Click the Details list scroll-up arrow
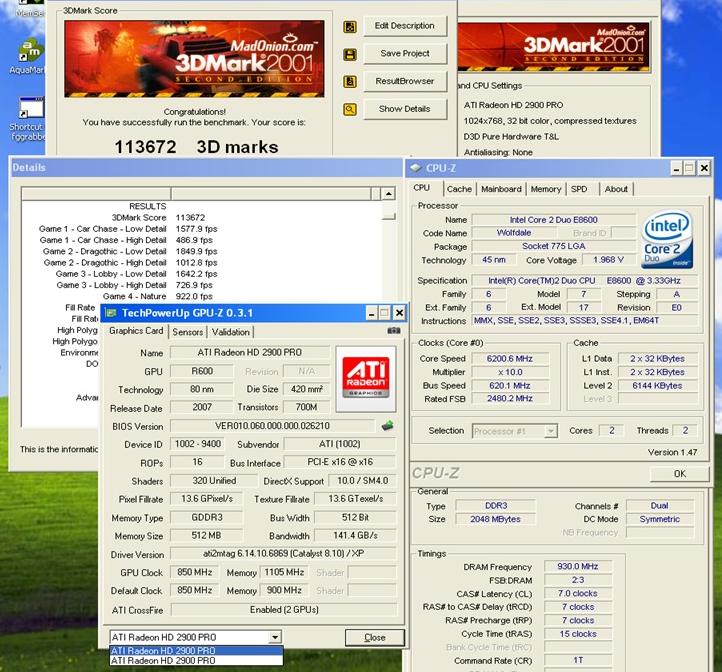 coord(389,193)
